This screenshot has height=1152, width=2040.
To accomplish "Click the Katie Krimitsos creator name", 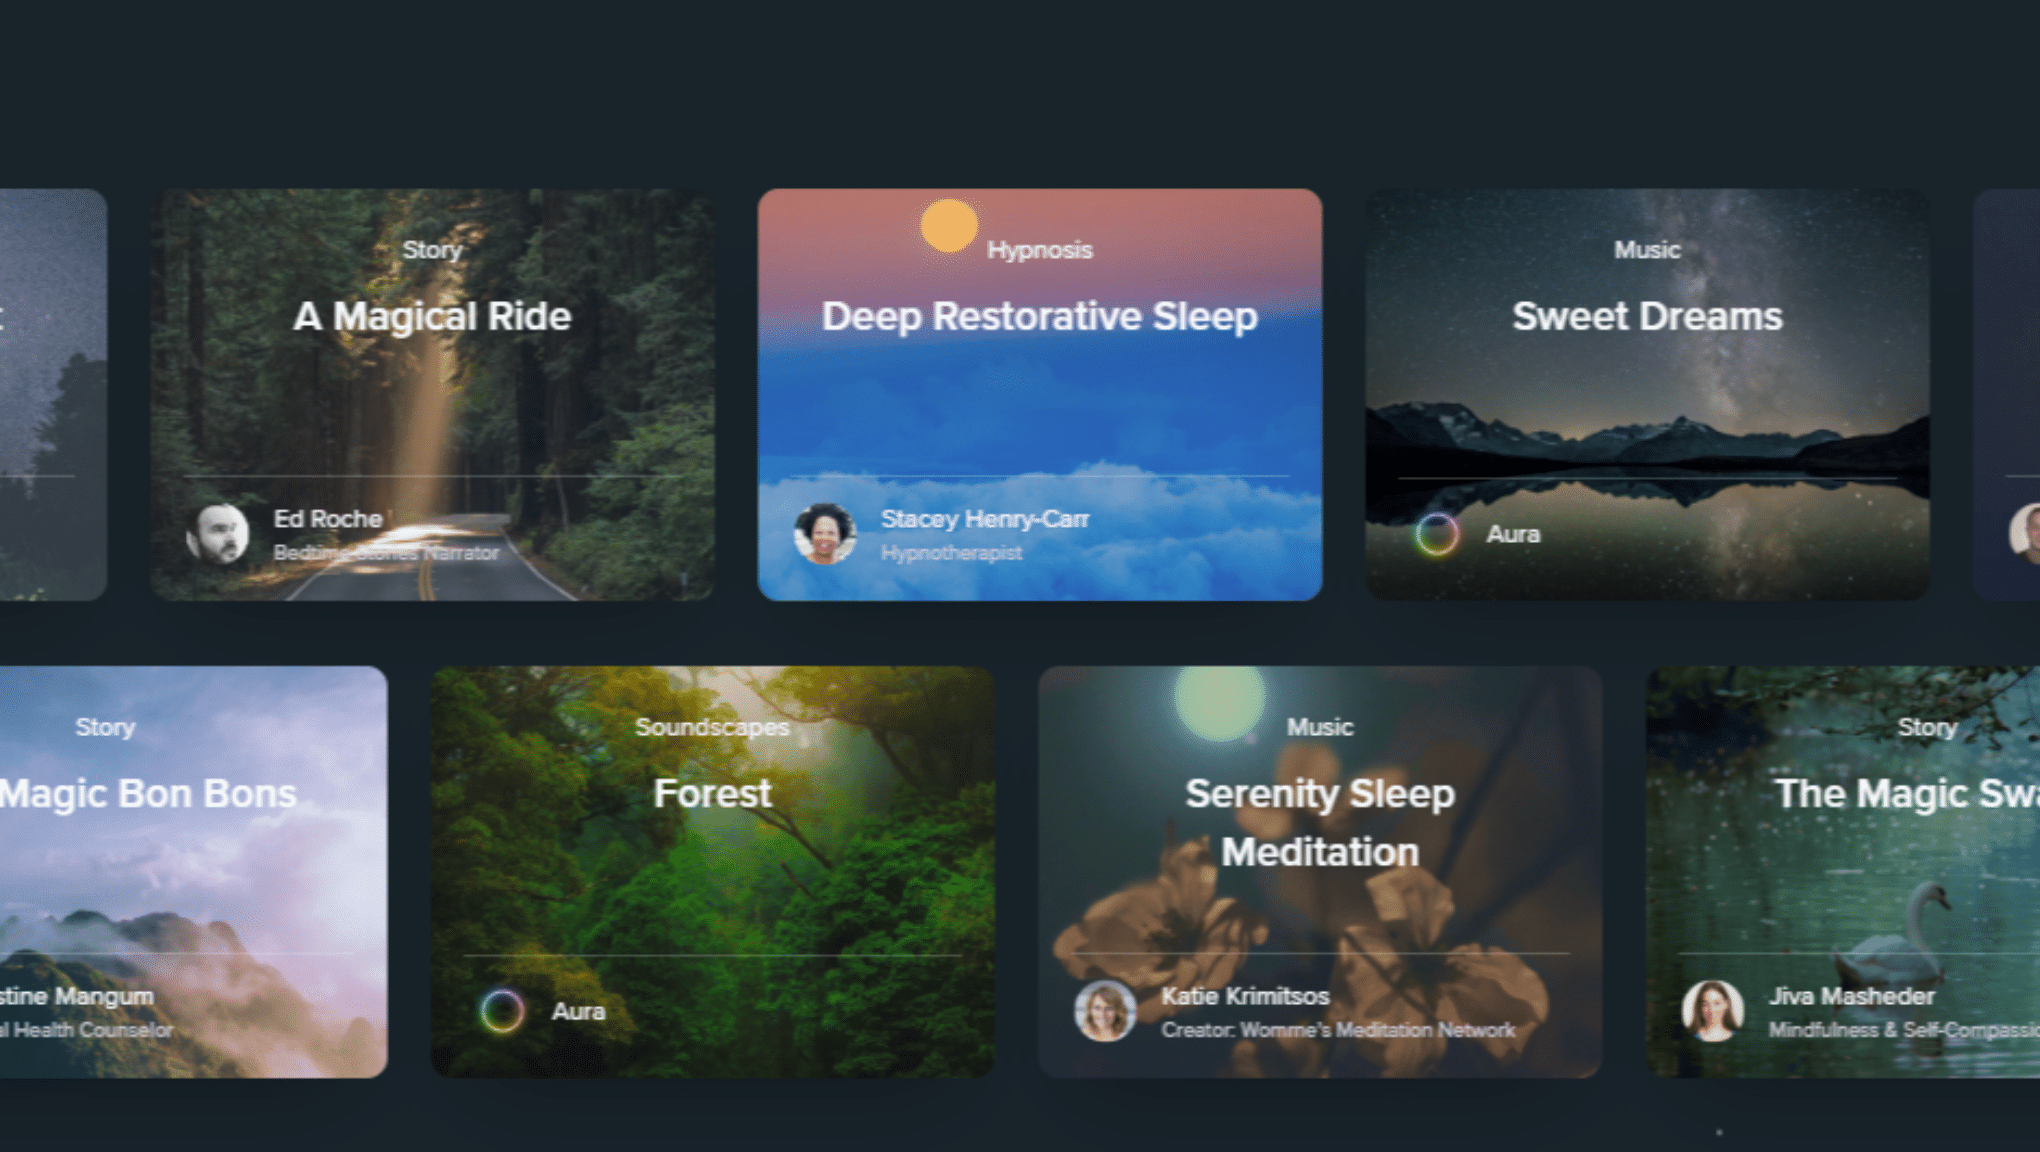I will 1245,996.
